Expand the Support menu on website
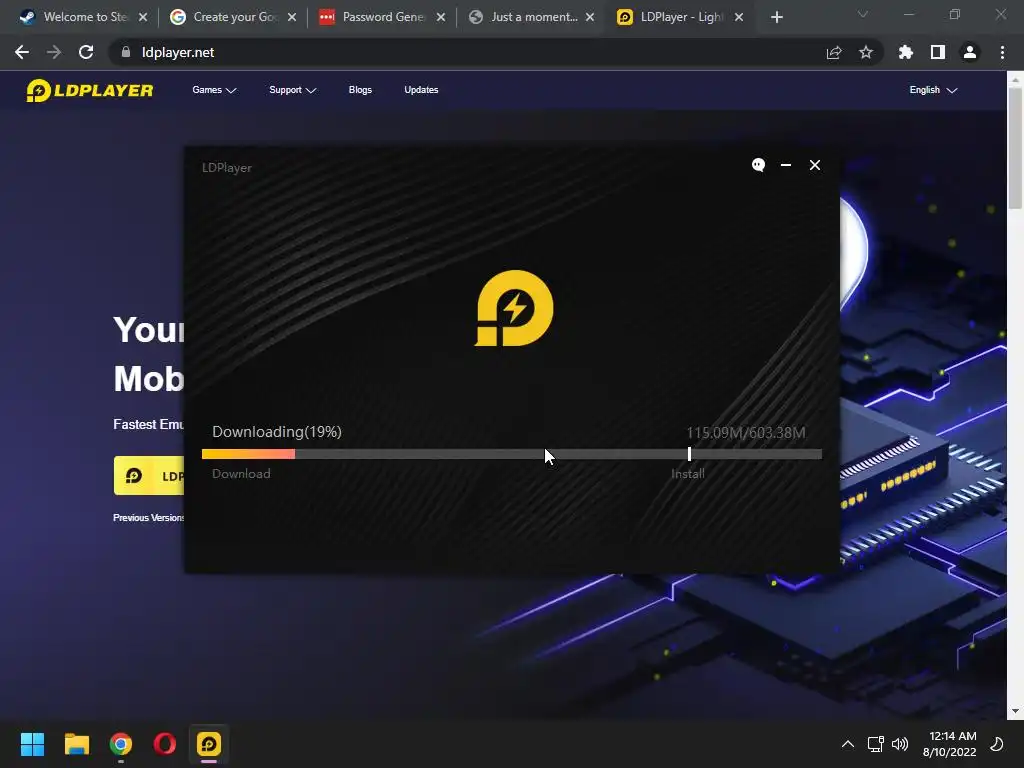The width and height of the screenshot is (1024, 768). [292, 90]
